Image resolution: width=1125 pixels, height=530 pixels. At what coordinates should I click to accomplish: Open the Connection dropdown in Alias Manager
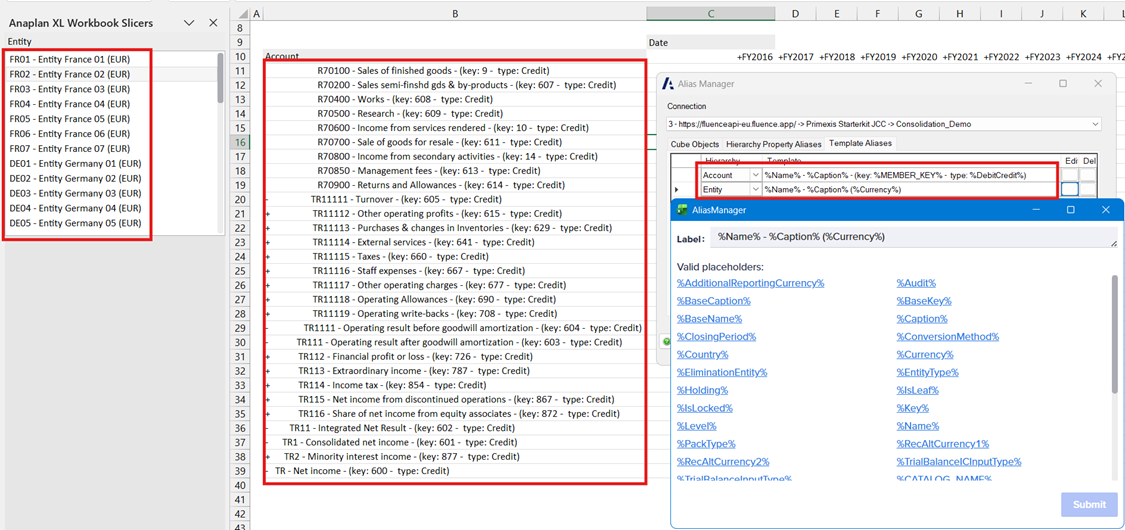pos(1095,124)
